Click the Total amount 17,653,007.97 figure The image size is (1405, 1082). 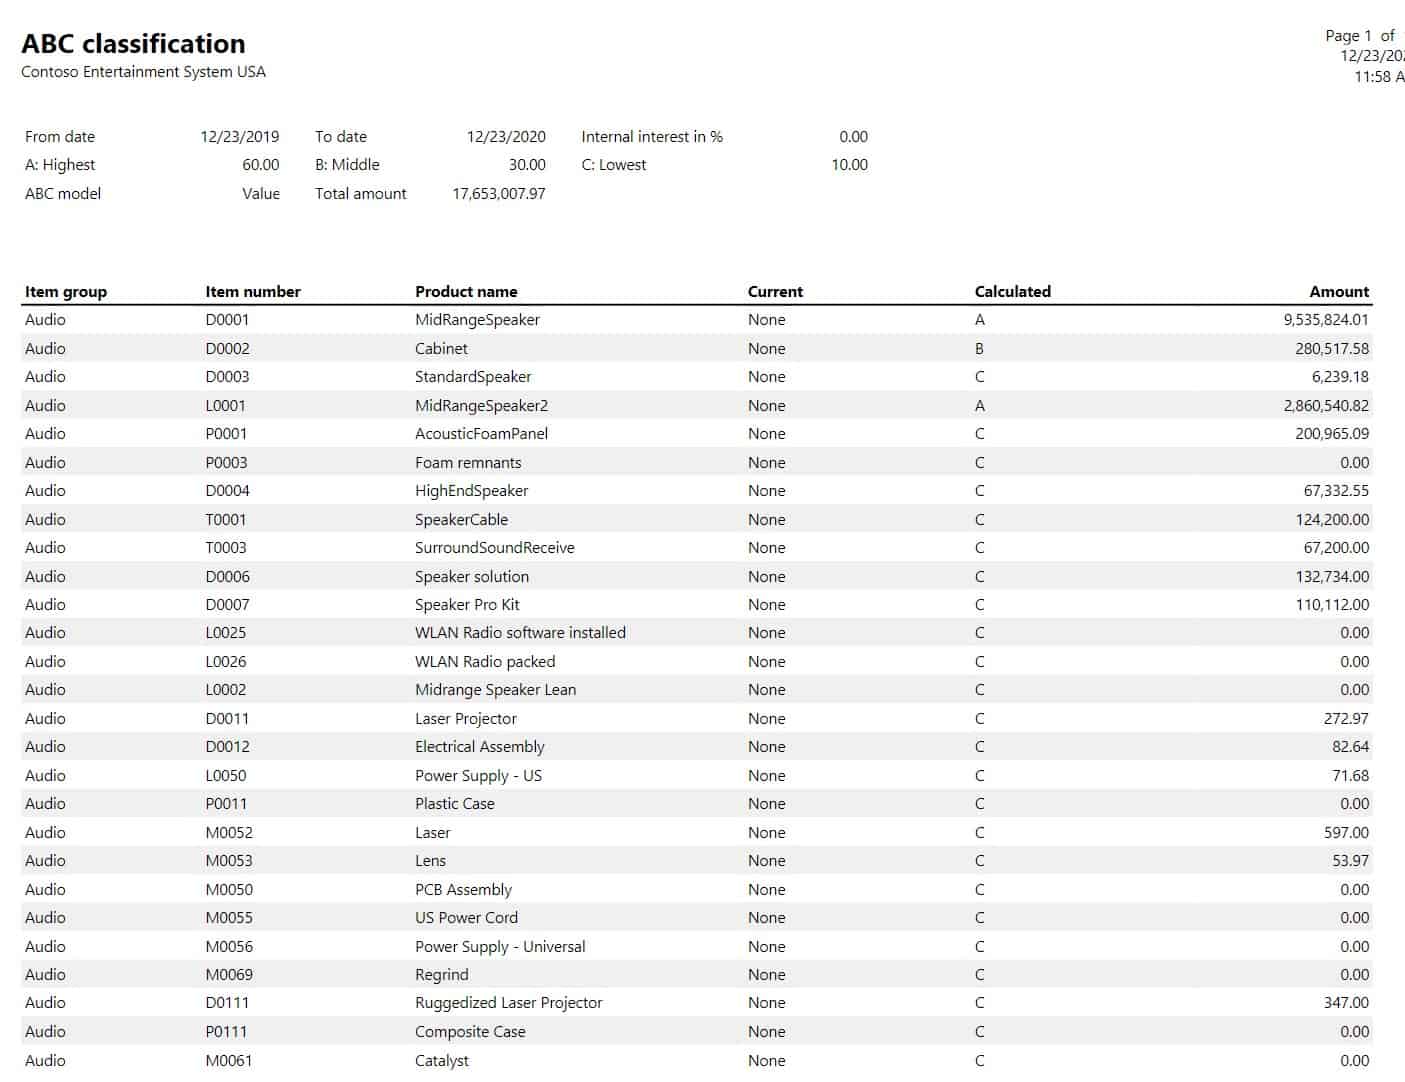[497, 194]
